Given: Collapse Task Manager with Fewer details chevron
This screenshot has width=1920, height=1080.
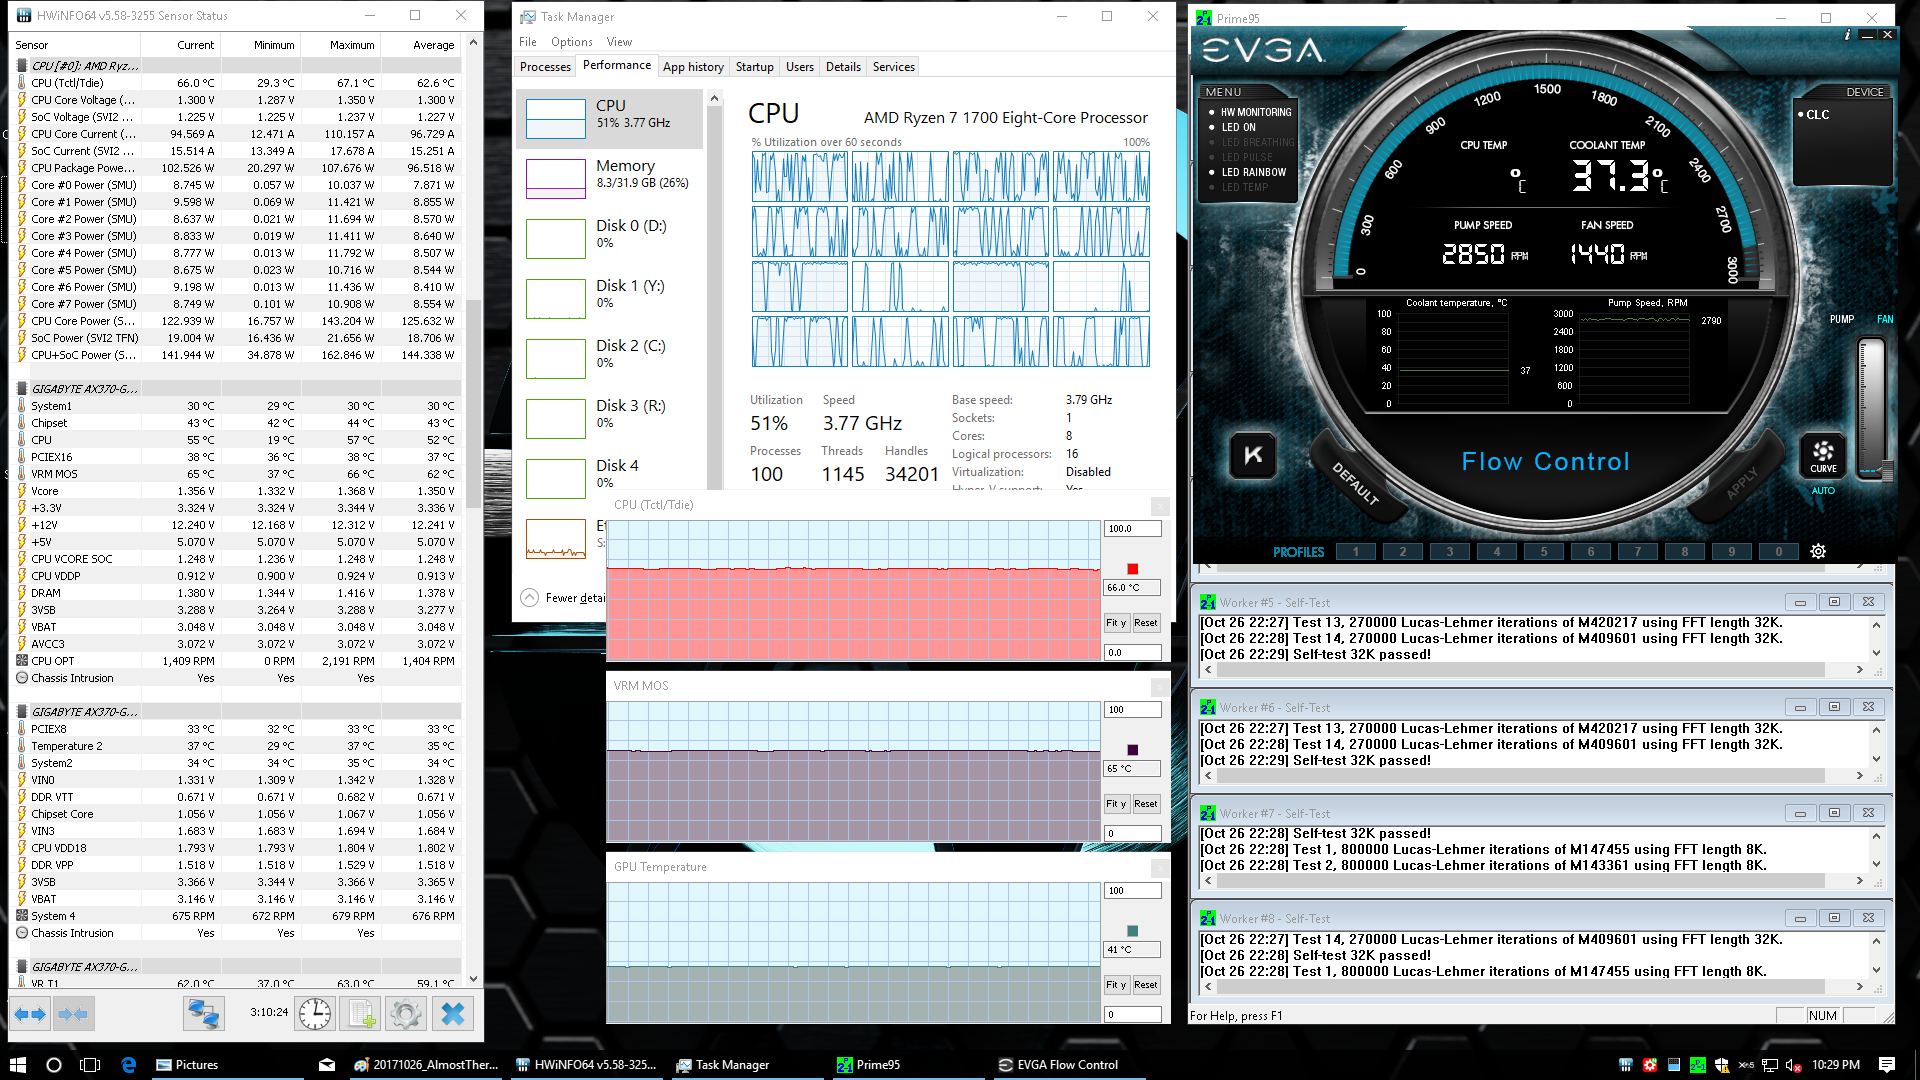Looking at the screenshot, I should [529, 597].
